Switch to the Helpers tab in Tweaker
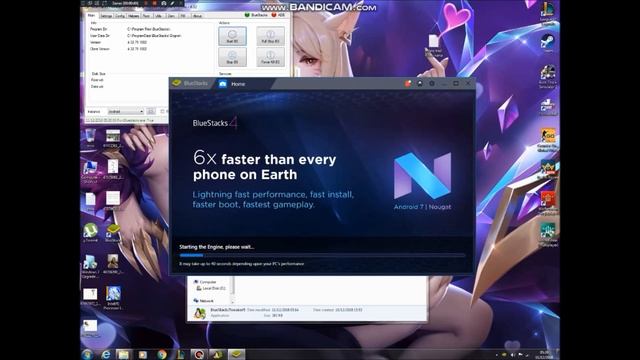The image size is (640, 360). tap(133, 16)
